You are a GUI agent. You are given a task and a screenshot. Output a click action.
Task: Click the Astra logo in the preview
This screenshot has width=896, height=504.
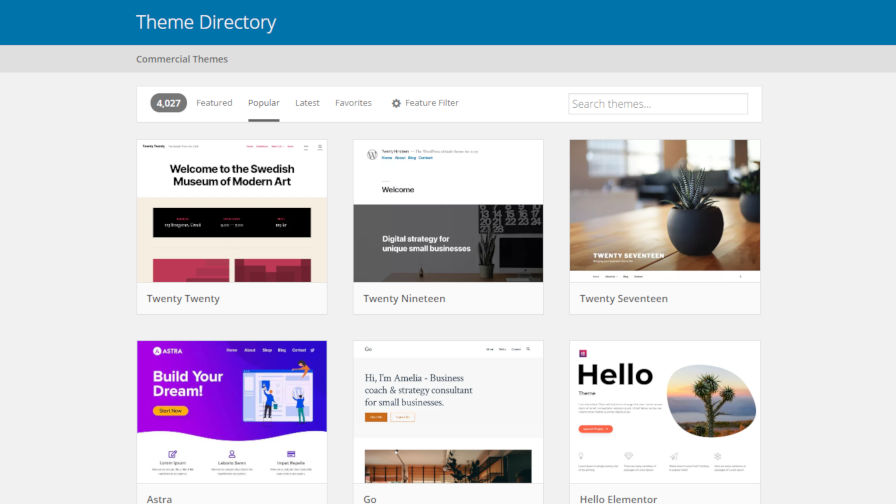(x=167, y=351)
